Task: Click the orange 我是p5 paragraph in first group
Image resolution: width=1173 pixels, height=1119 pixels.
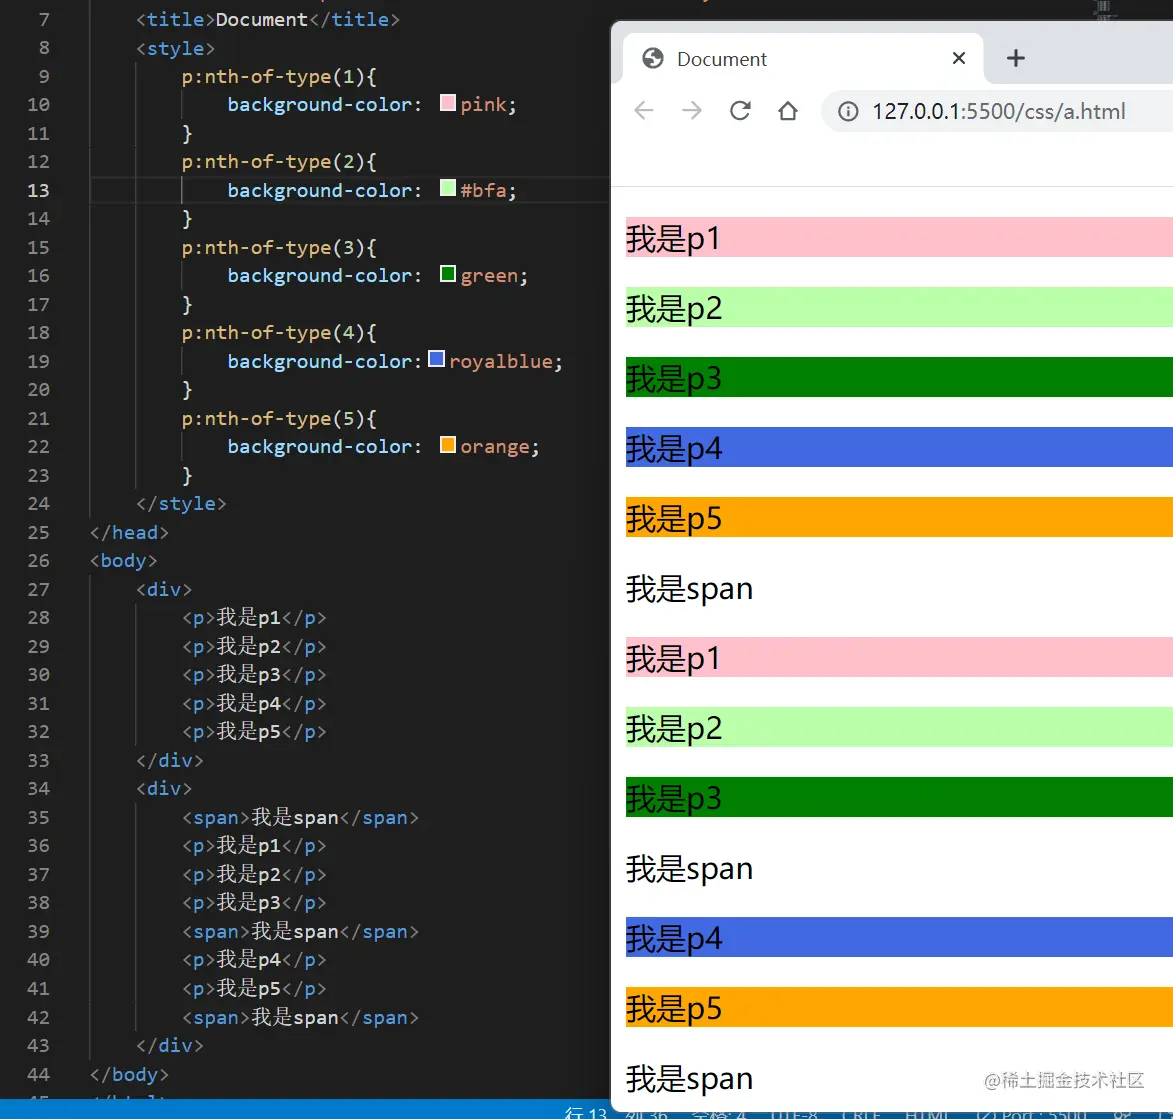Action: [899, 517]
